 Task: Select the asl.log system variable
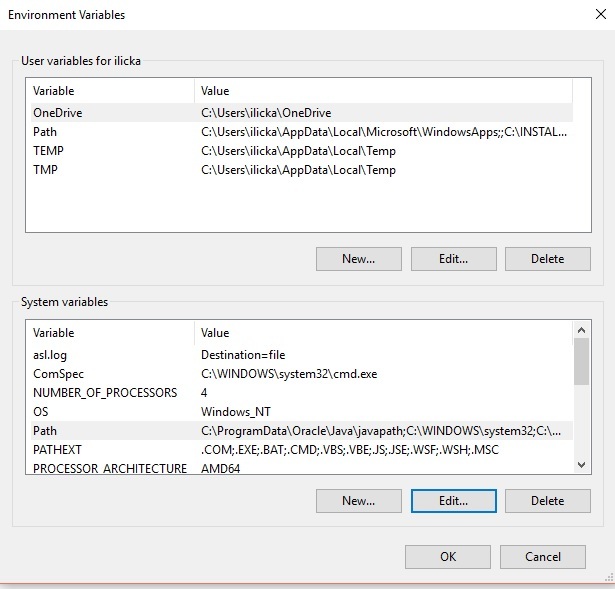[302, 354]
